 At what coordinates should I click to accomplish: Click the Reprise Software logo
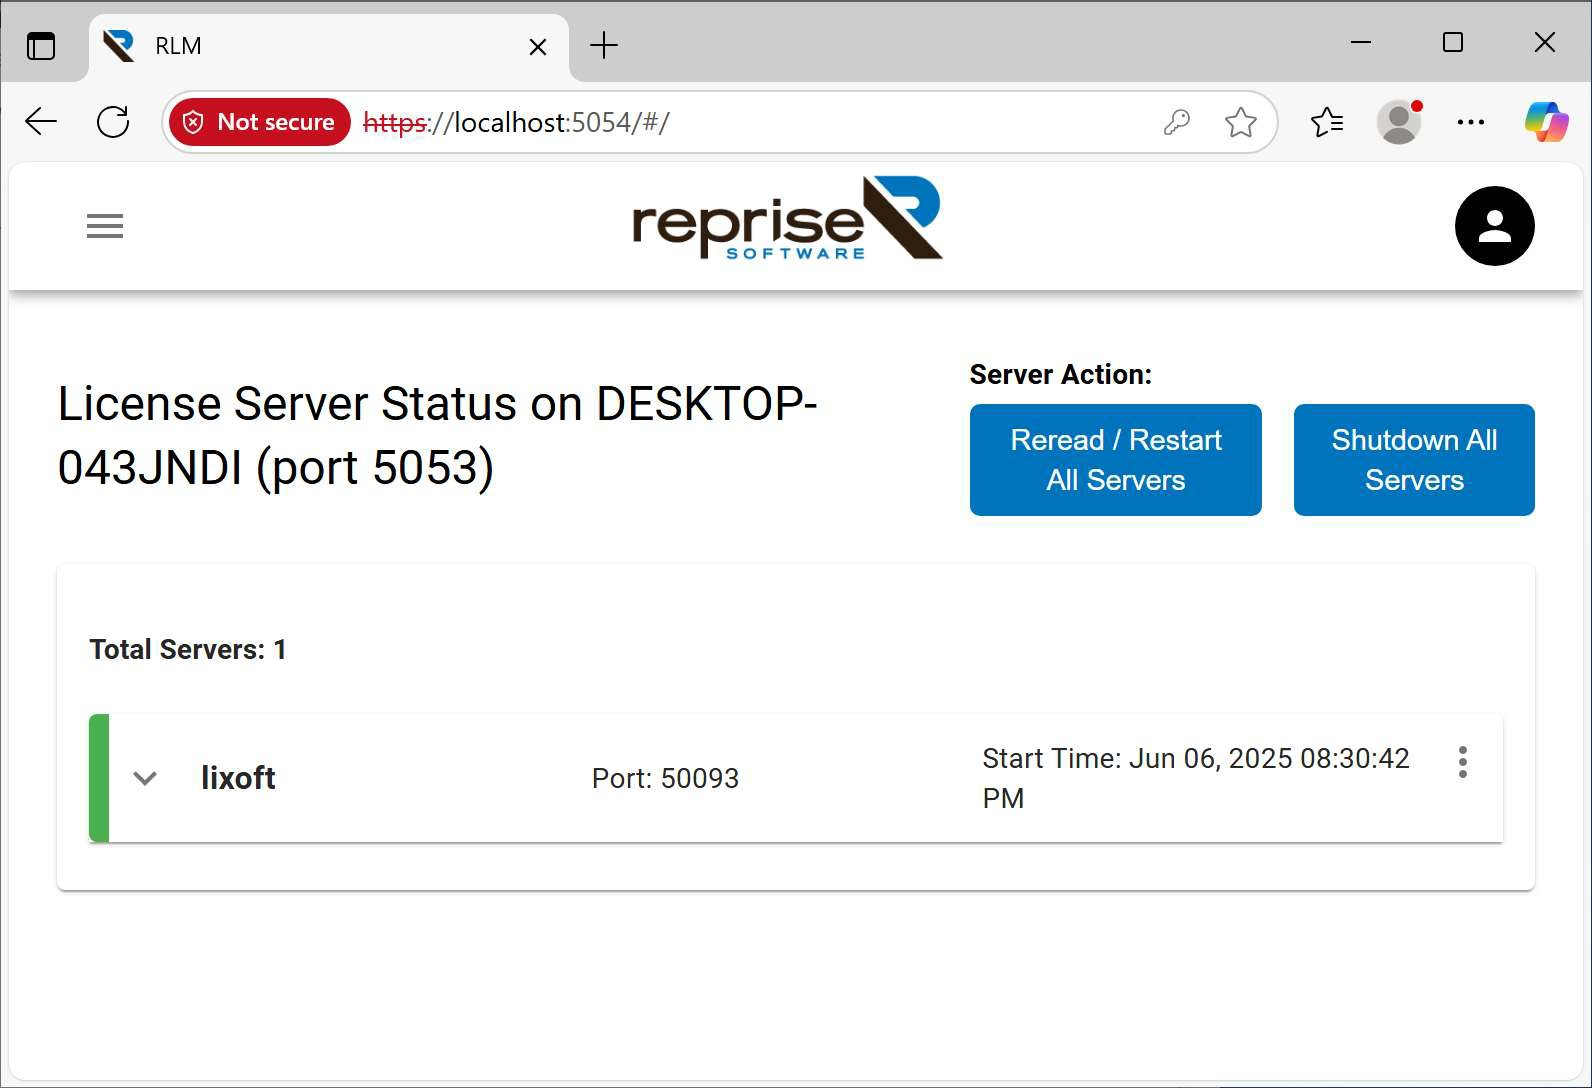click(x=787, y=218)
